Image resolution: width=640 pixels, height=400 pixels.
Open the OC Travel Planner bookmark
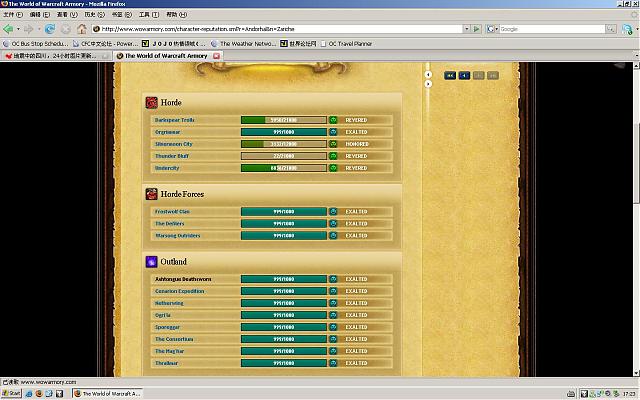pyautogui.click(x=346, y=44)
